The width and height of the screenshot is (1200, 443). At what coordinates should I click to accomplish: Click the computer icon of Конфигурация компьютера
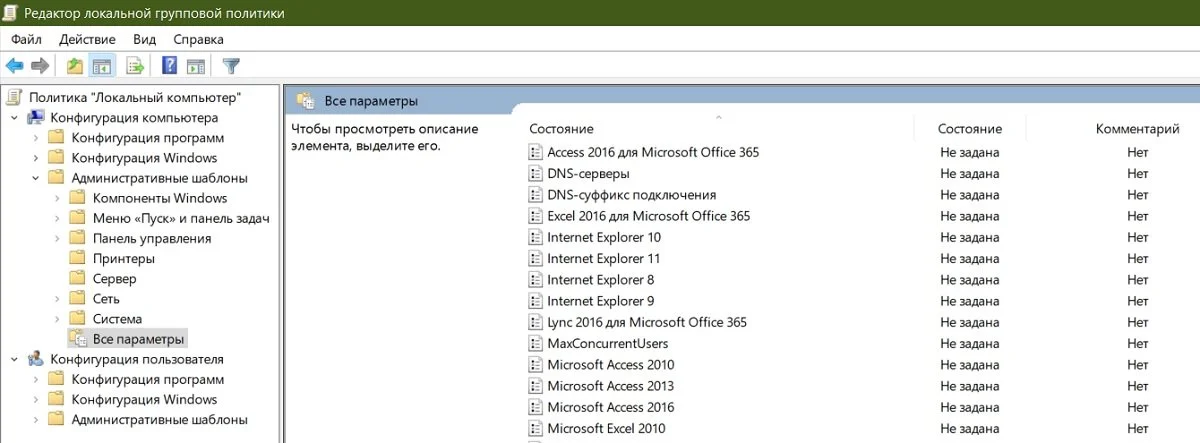click(x=35, y=117)
